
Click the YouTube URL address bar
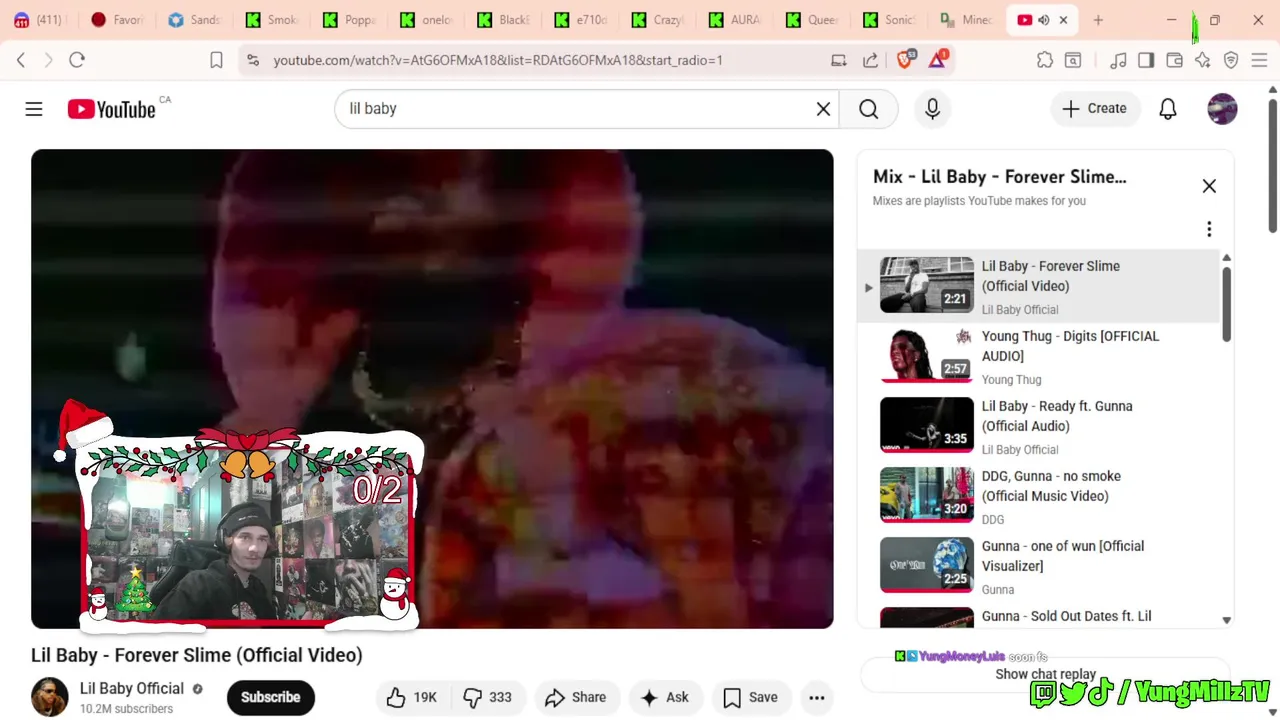(498, 60)
